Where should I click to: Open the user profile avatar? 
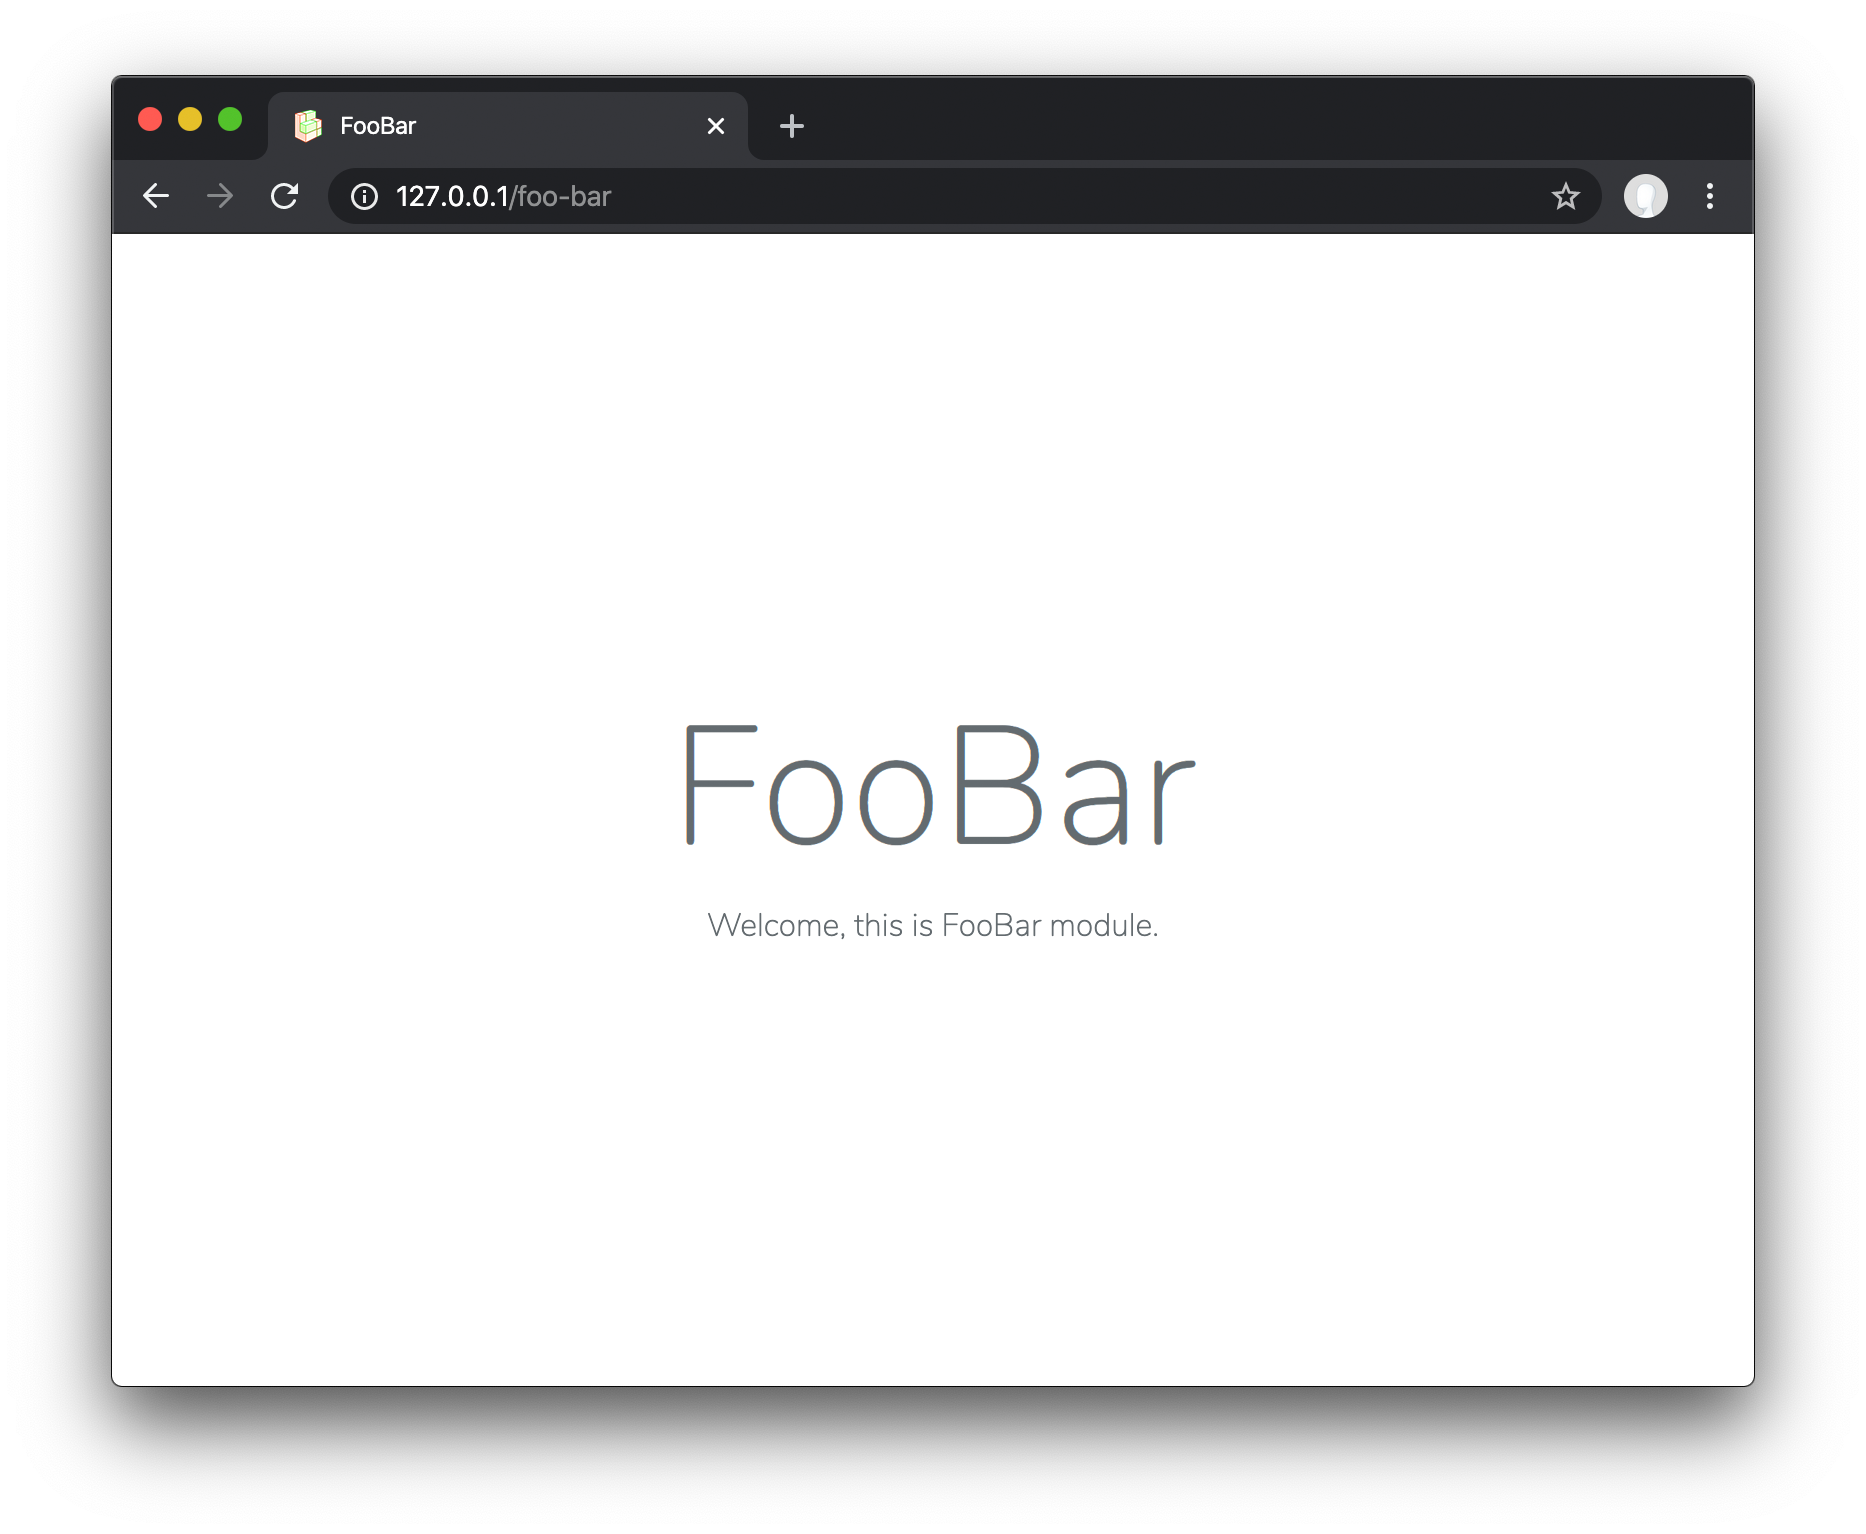1645,196
